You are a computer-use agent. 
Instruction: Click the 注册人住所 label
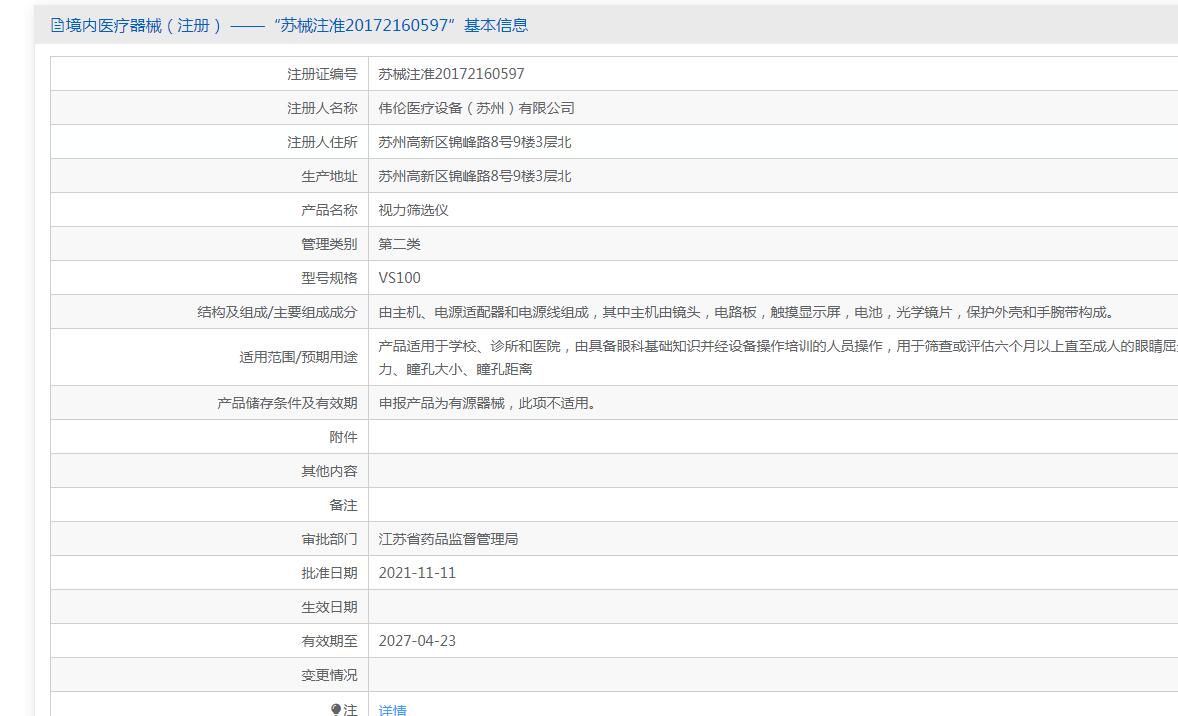[322, 141]
